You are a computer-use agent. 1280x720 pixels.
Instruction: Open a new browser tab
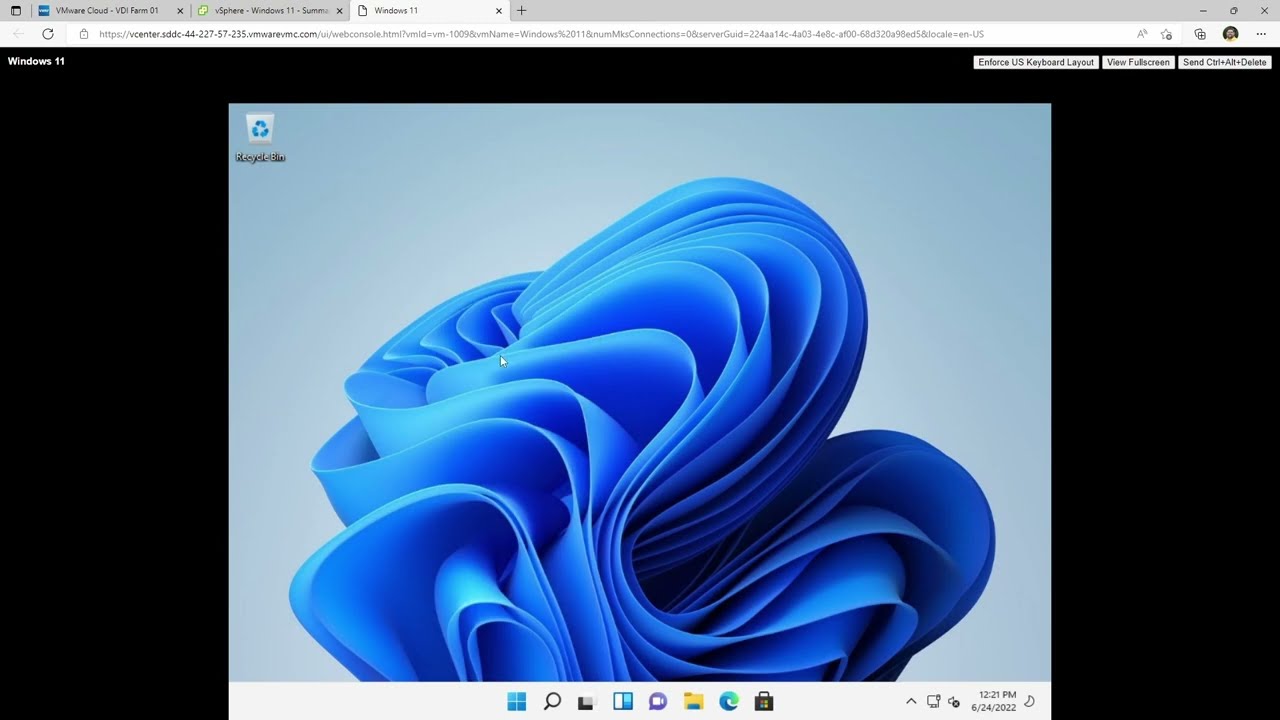[521, 11]
